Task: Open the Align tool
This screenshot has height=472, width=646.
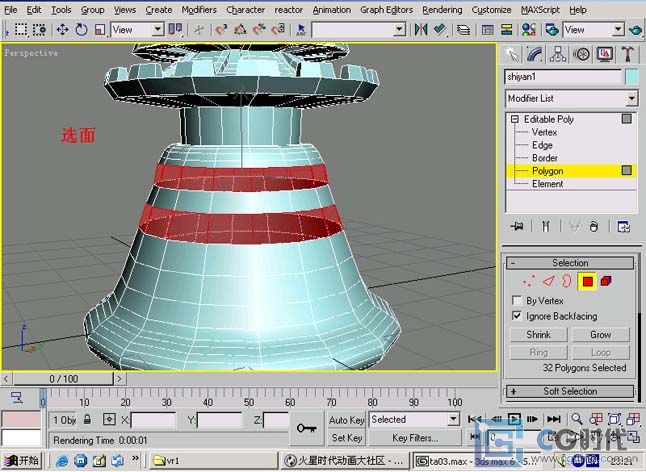Action: 440,30
